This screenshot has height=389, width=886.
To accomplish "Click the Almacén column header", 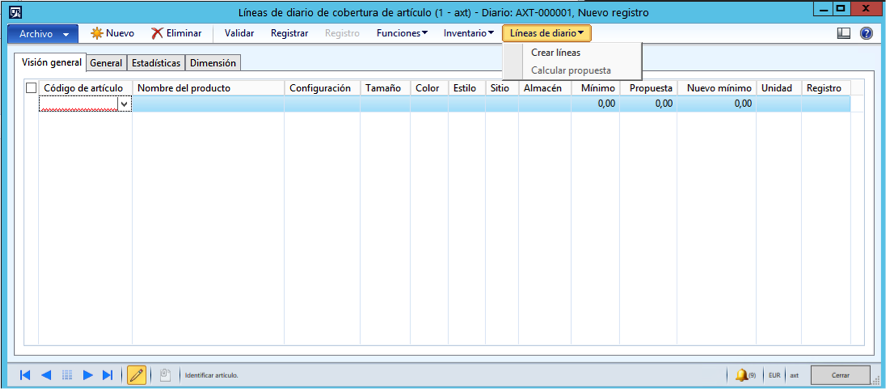I will tap(545, 88).
